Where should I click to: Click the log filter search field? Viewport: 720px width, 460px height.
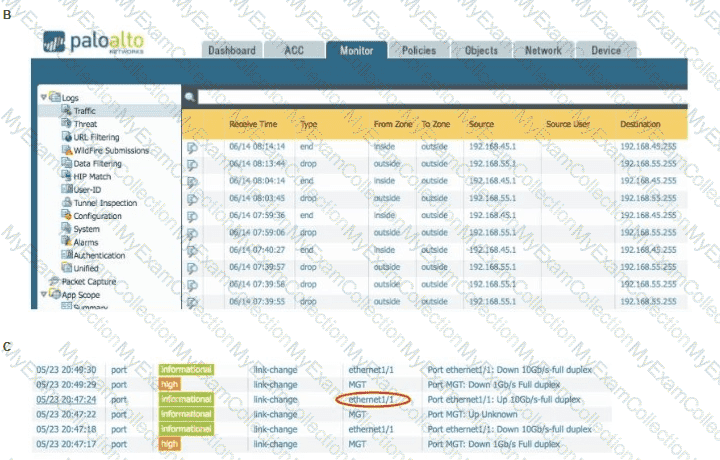pos(440,98)
